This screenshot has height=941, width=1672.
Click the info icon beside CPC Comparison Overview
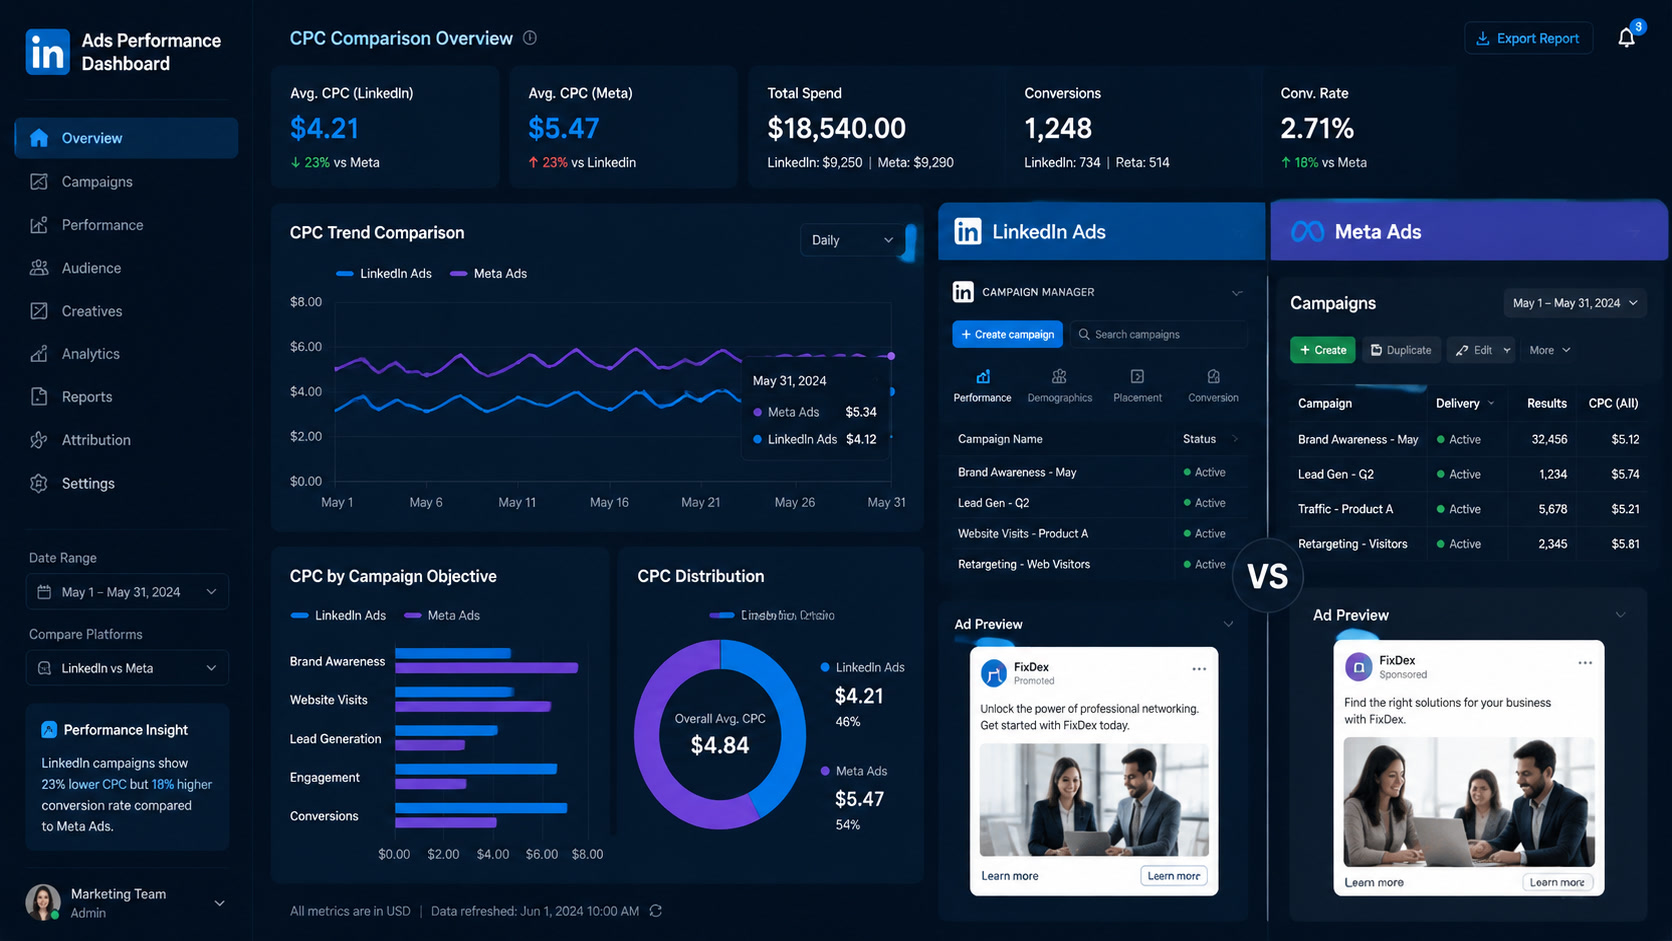530,38
